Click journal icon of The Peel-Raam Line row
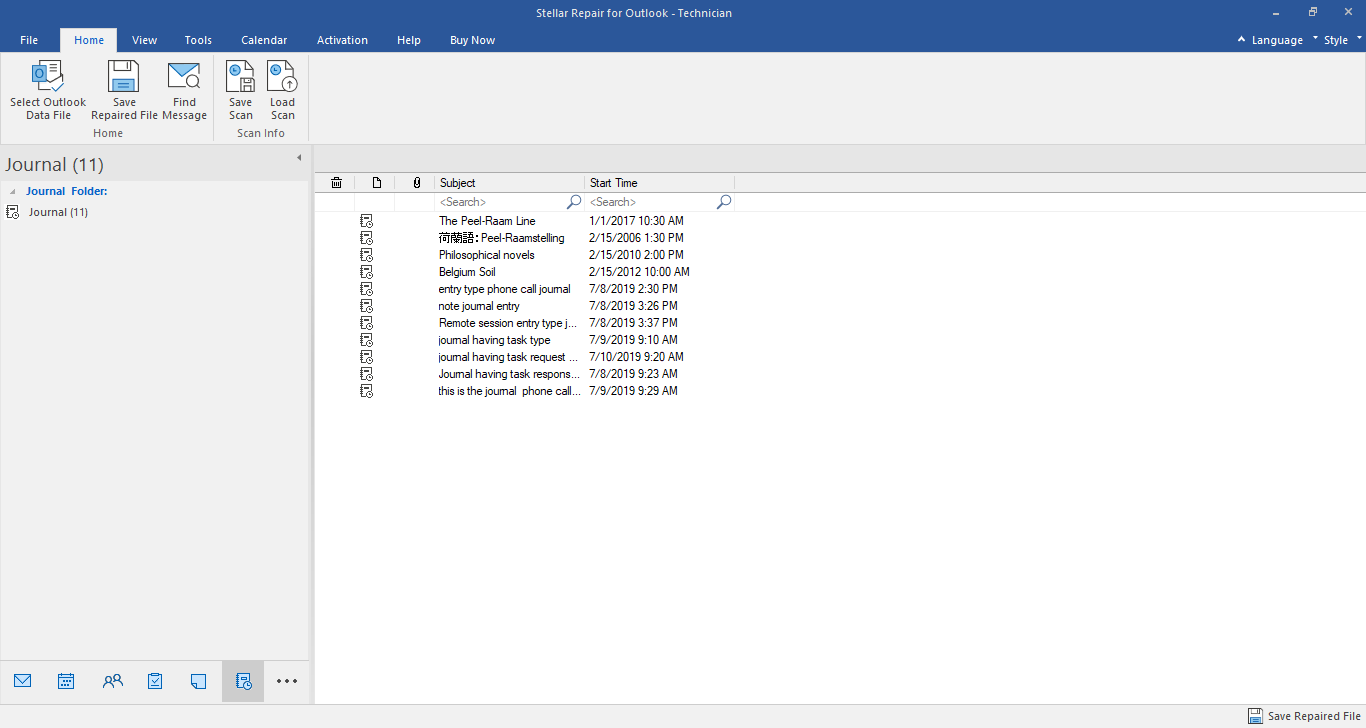Image resolution: width=1366 pixels, height=728 pixels. [x=366, y=221]
